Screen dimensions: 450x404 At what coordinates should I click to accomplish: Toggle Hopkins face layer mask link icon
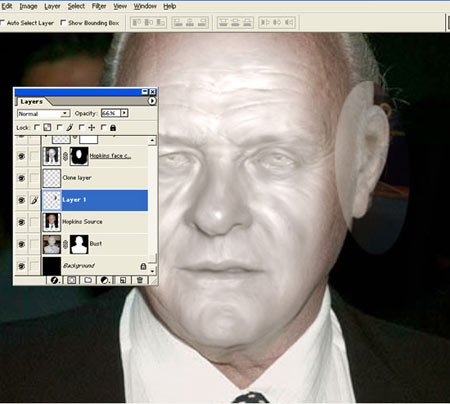point(66,156)
